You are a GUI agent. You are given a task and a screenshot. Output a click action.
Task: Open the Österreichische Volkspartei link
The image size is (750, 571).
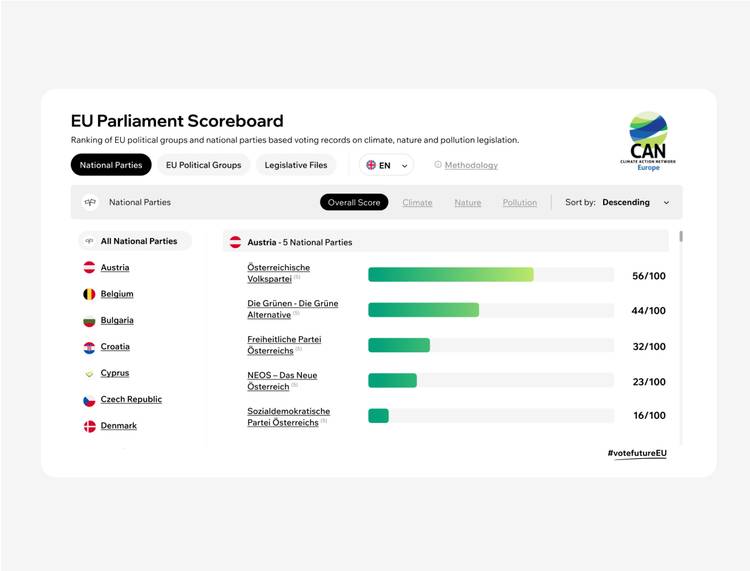click(x=278, y=273)
